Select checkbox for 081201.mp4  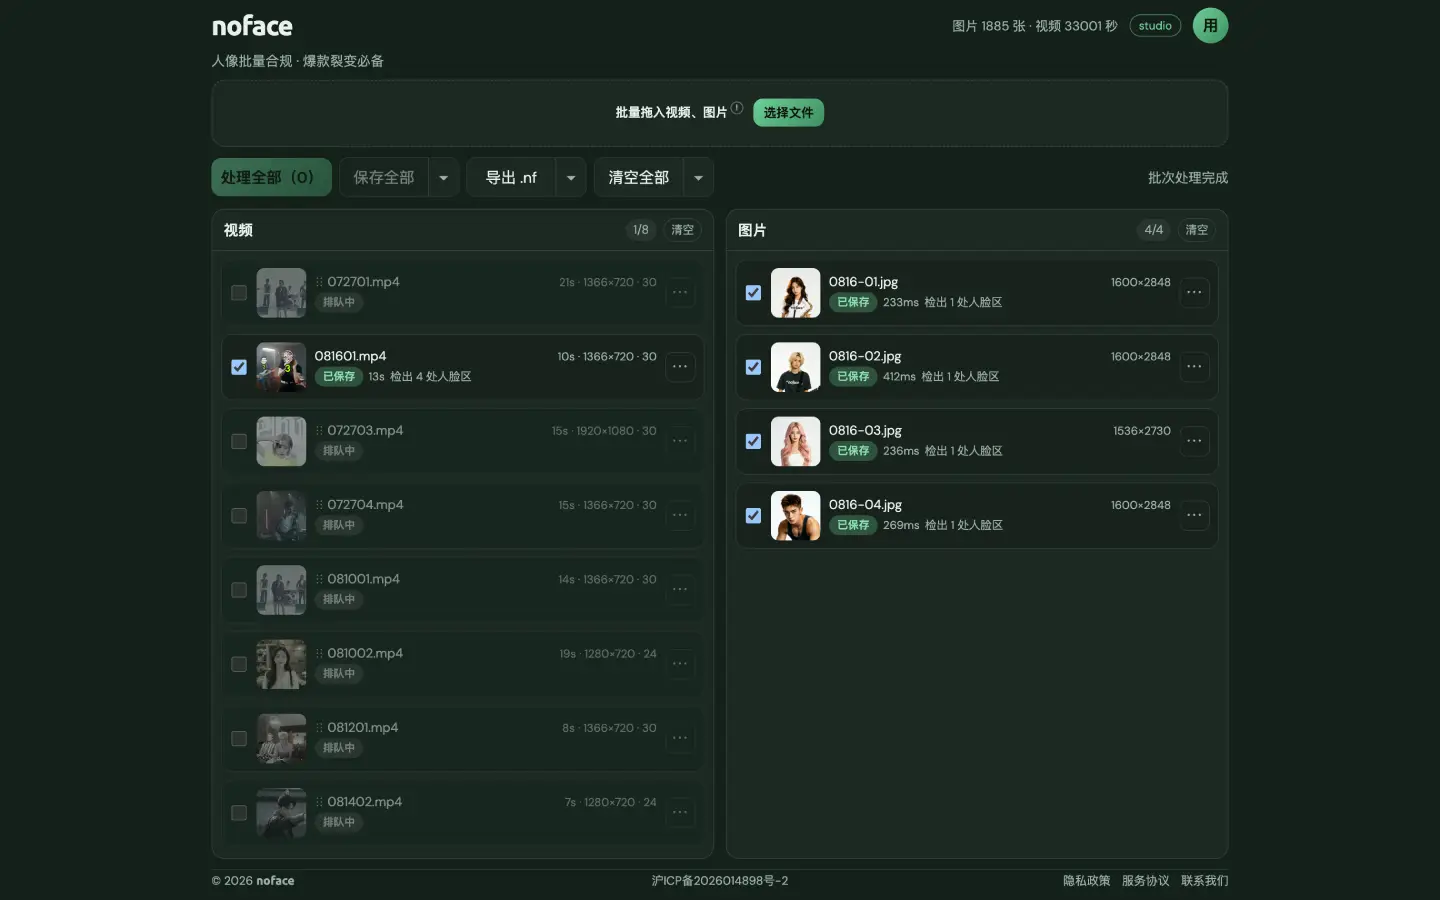click(239, 738)
